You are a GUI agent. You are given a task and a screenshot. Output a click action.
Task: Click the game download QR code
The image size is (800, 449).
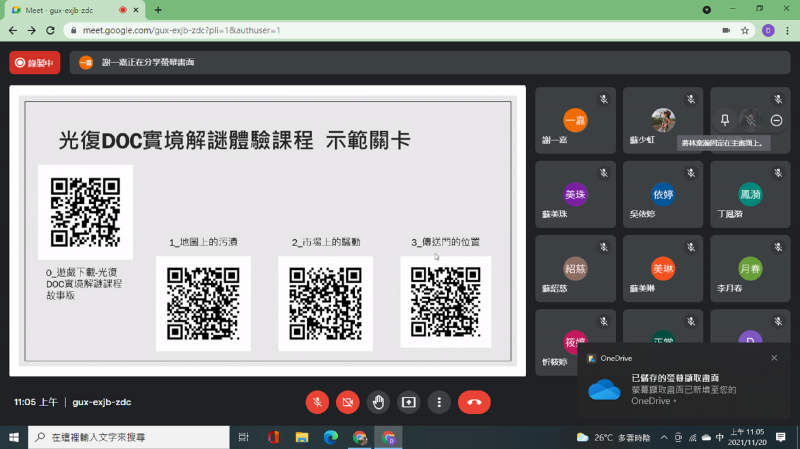pyautogui.click(x=85, y=212)
